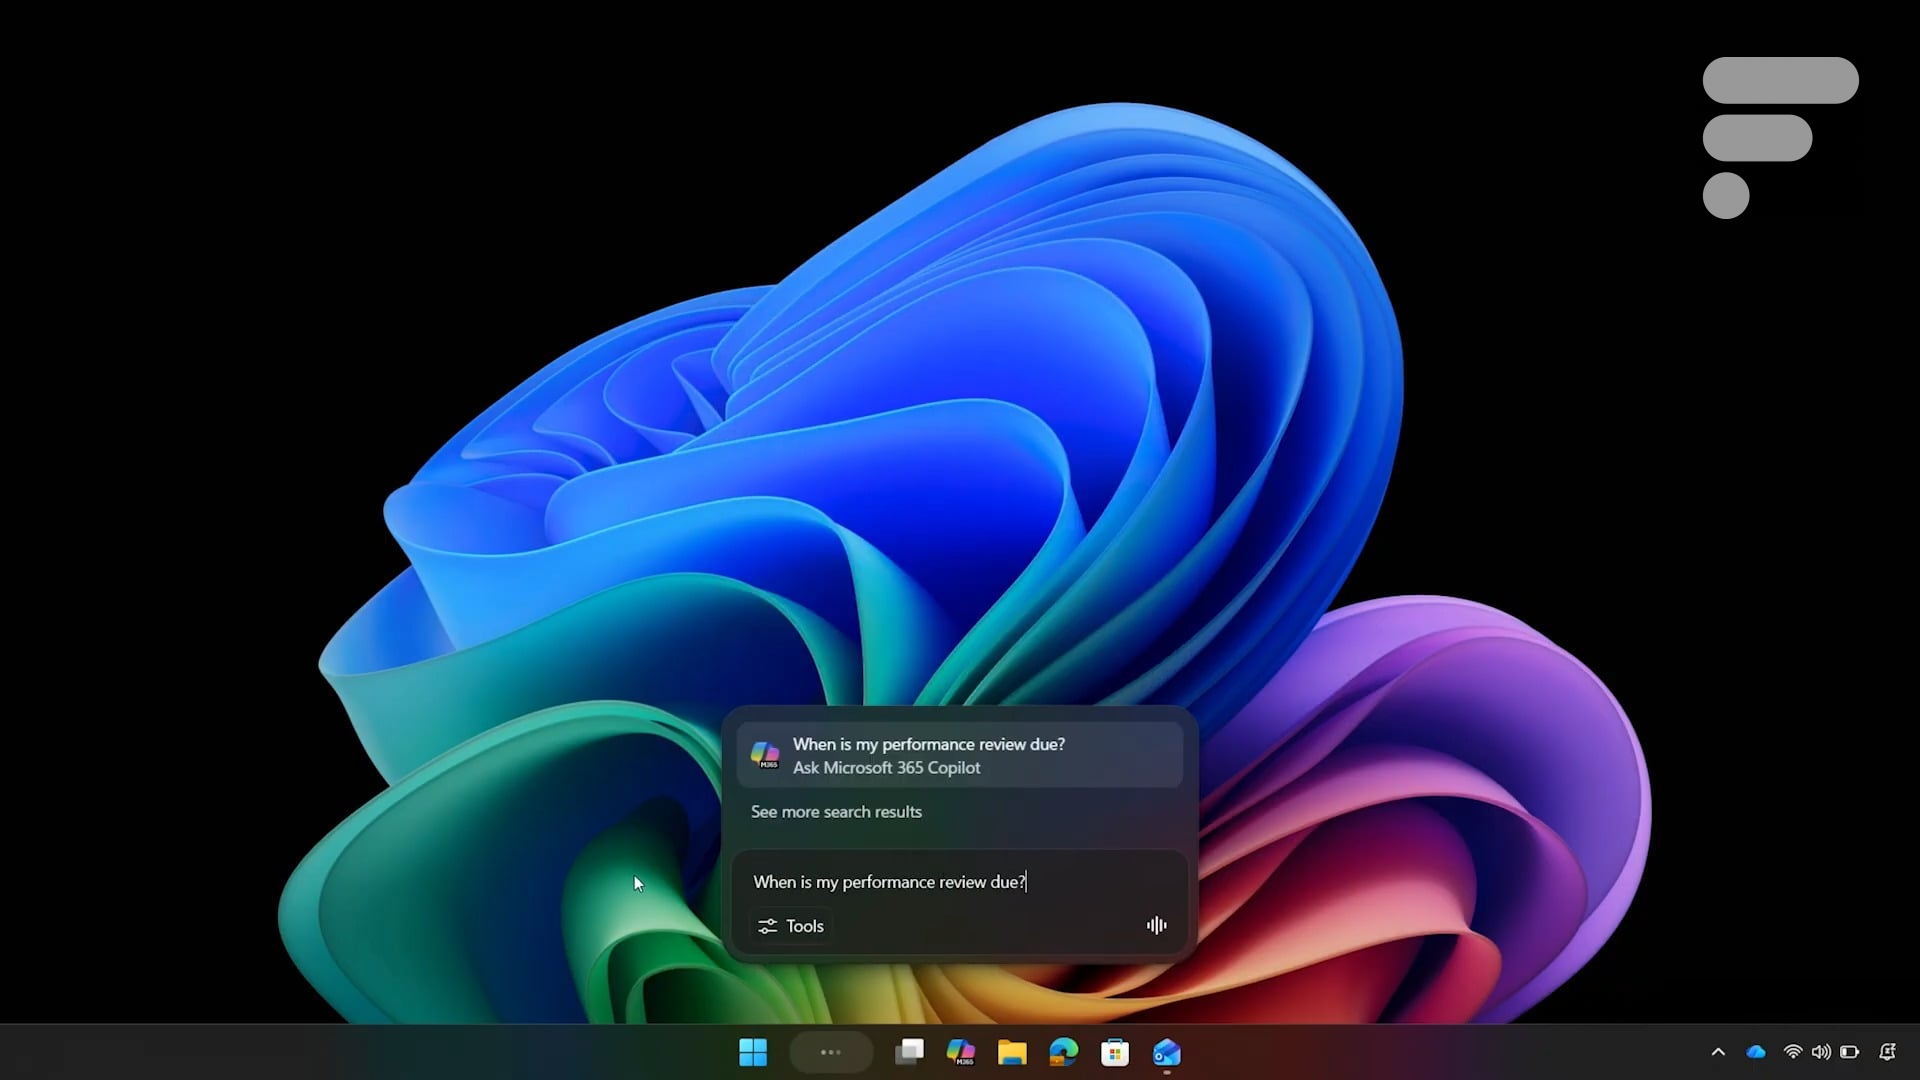
Task: Click 'See more search results' link
Action: click(x=836, y=812)
